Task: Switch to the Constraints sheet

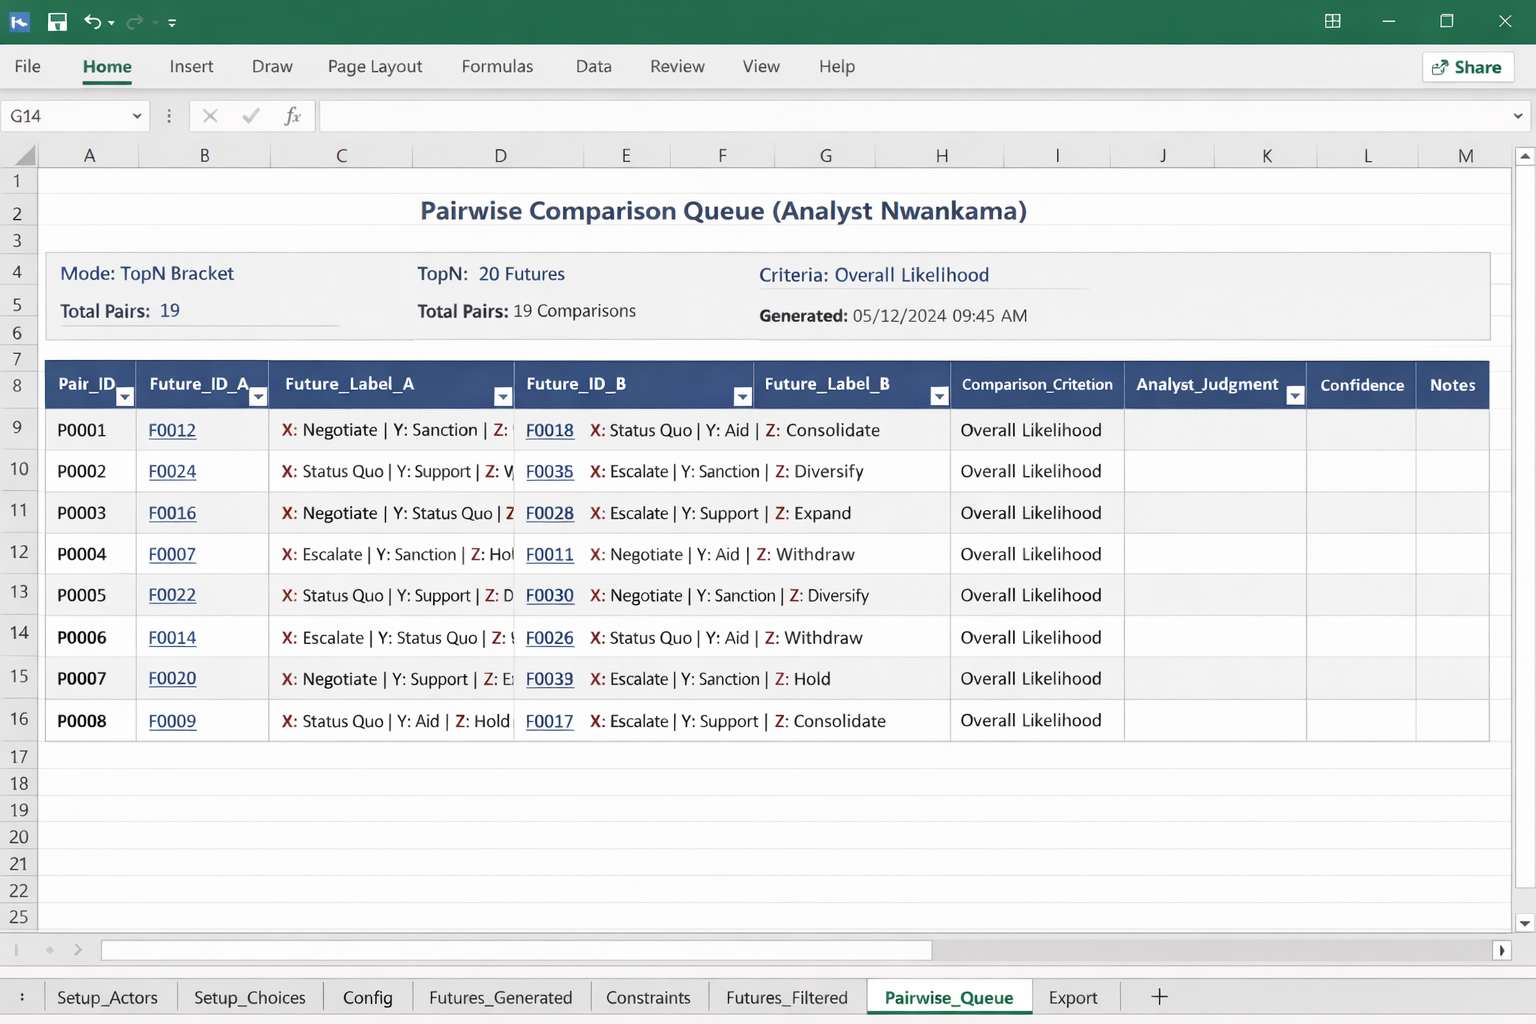Action: [648, 997]
